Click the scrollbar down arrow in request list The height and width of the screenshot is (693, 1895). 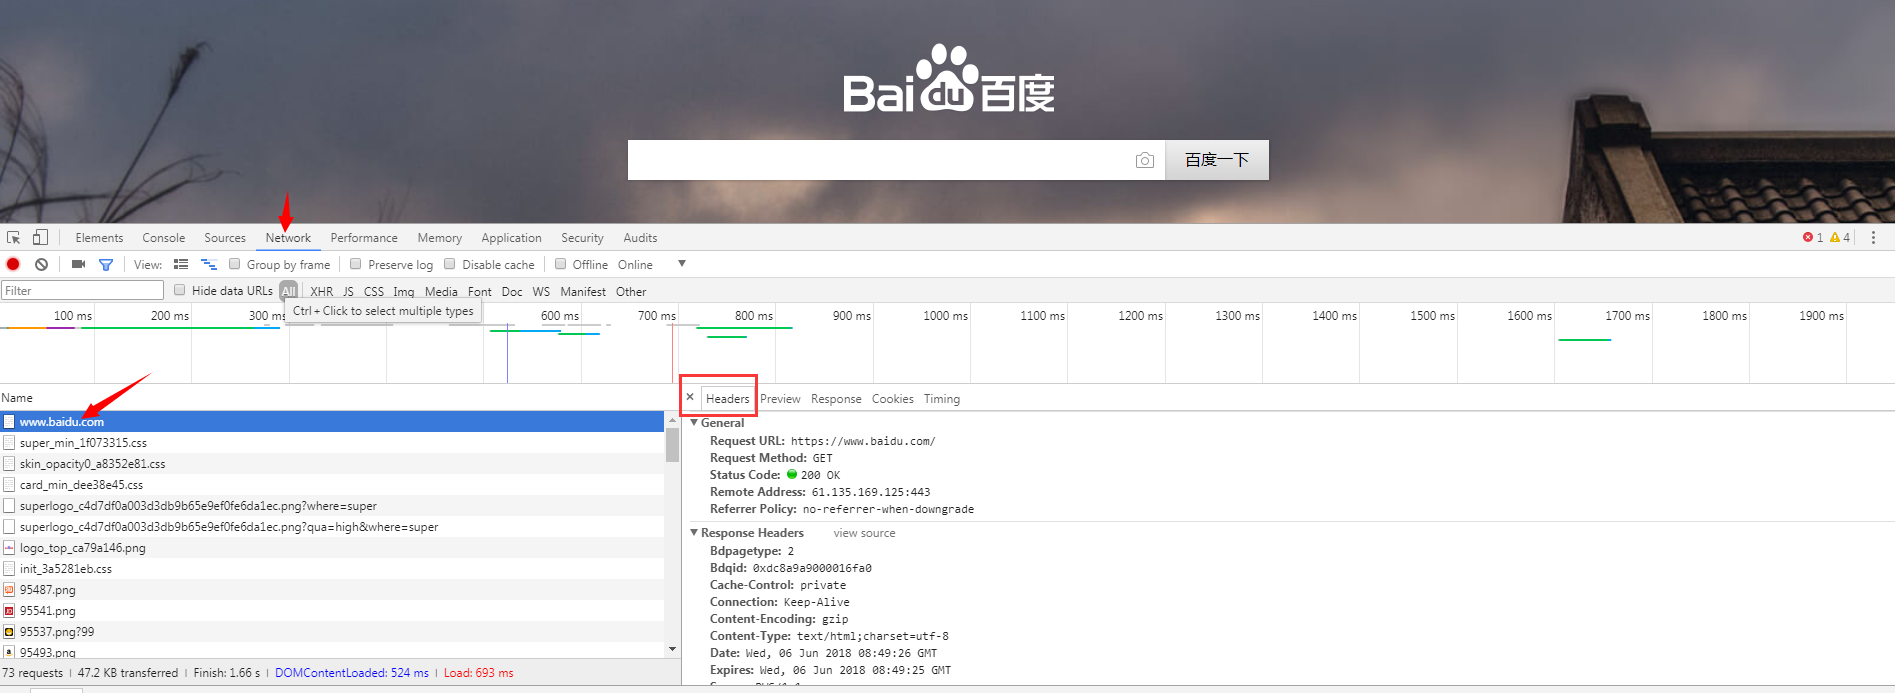(x=672, y=649)
